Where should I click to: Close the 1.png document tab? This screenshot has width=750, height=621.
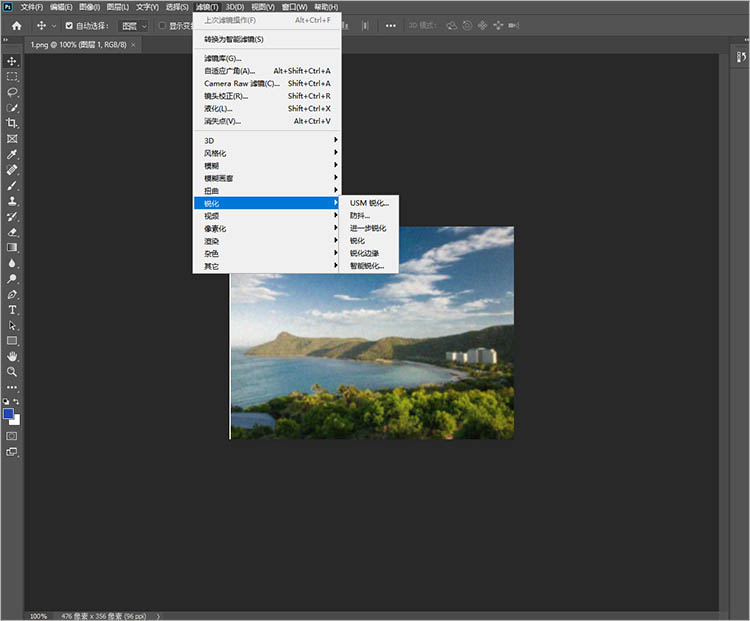[x=133, y=44]
